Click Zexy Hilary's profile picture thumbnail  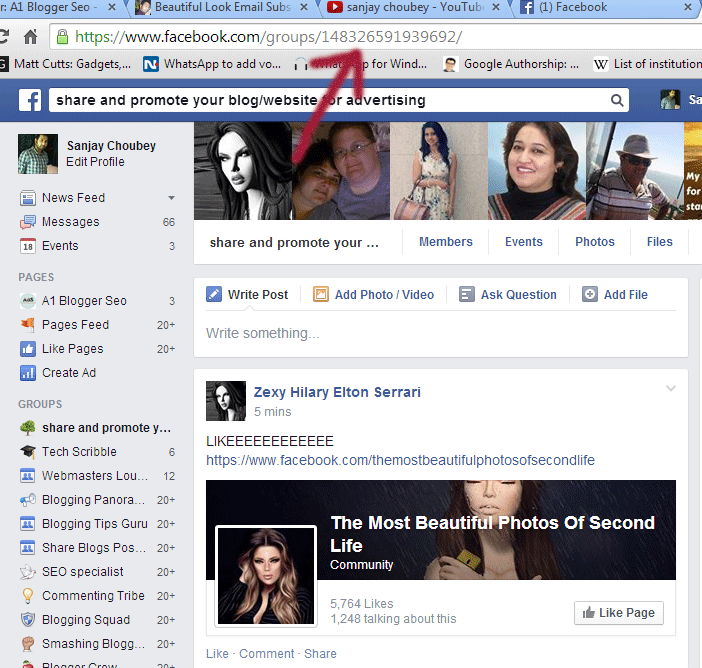[225, 400]
